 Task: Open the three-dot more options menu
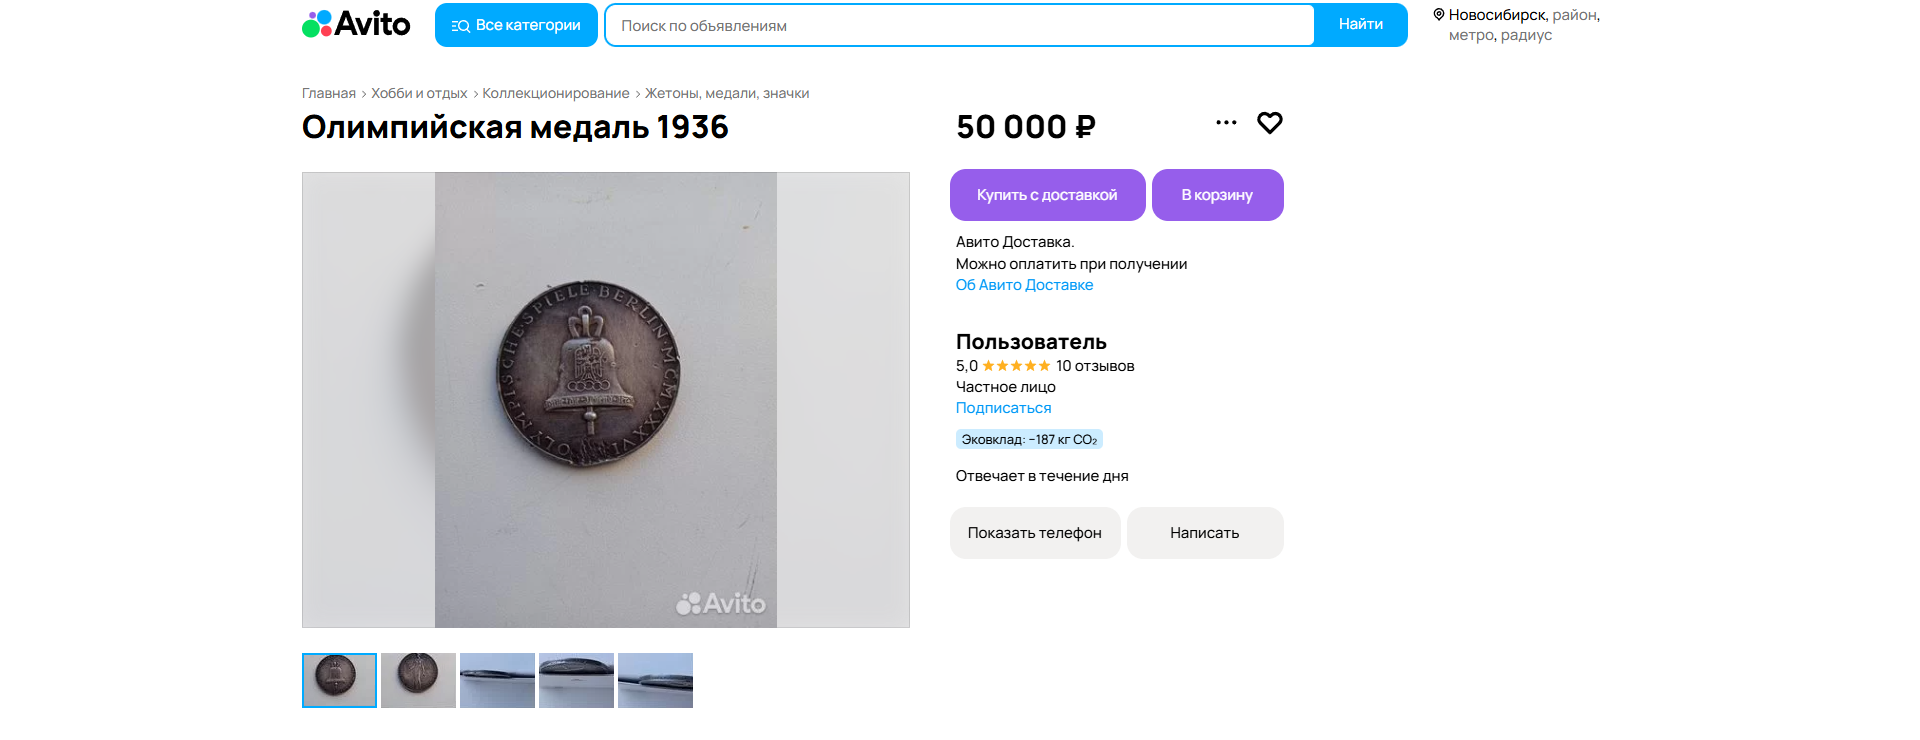click(1226, 123)
